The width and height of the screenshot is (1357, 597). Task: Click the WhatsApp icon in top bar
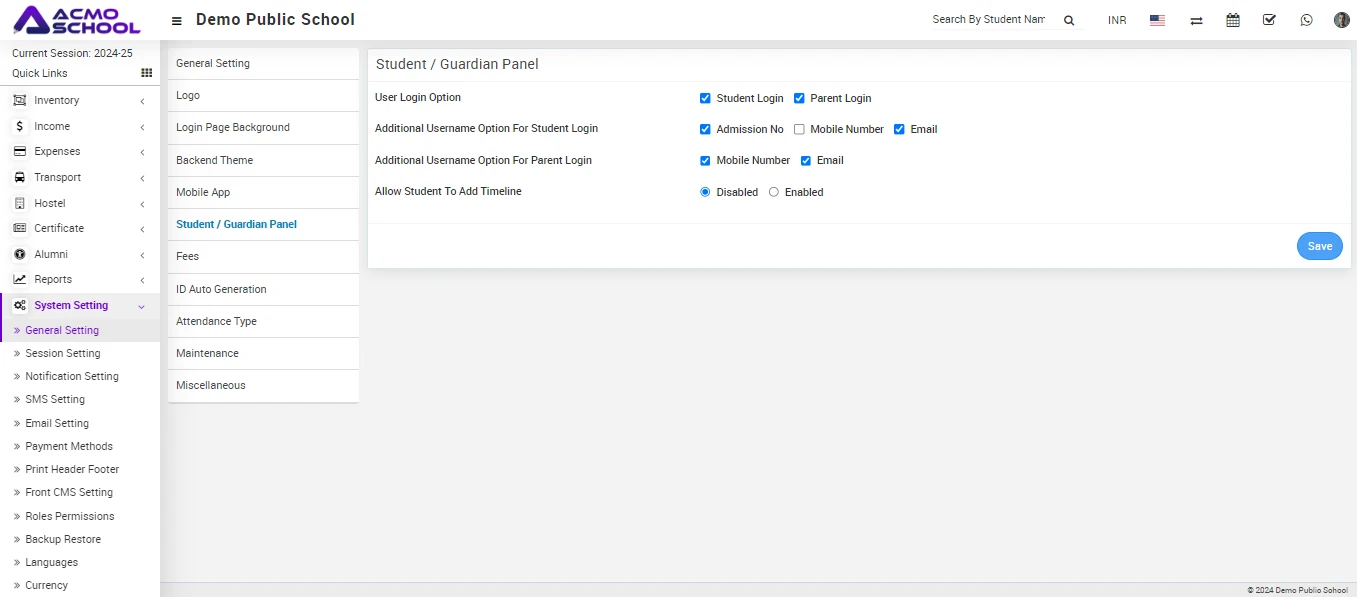(x=1306, y=20)
